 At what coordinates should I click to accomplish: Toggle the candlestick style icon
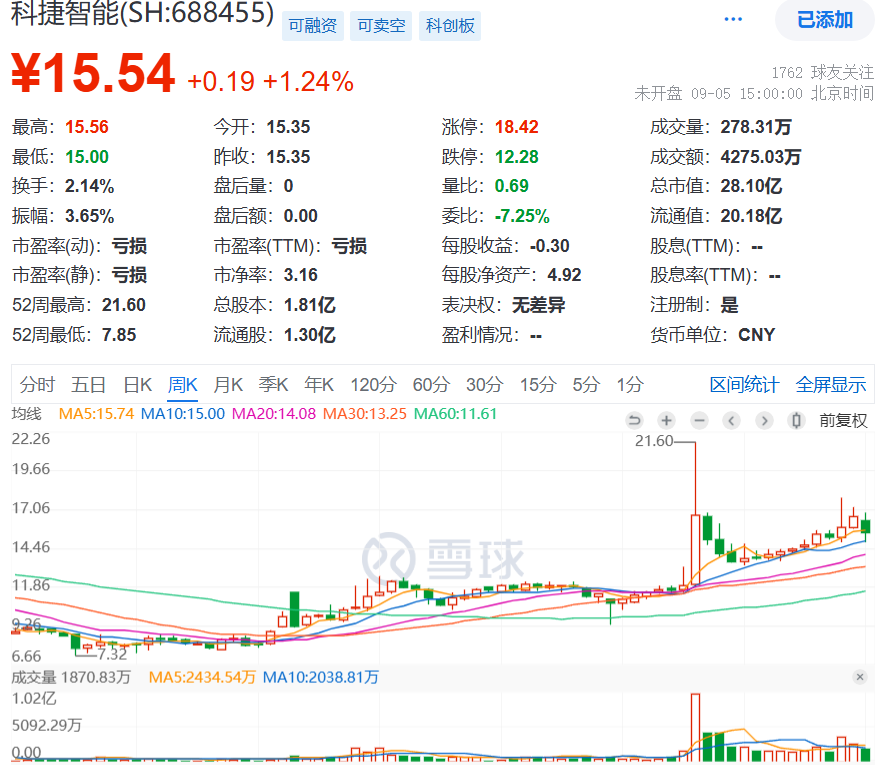(796, 420)
